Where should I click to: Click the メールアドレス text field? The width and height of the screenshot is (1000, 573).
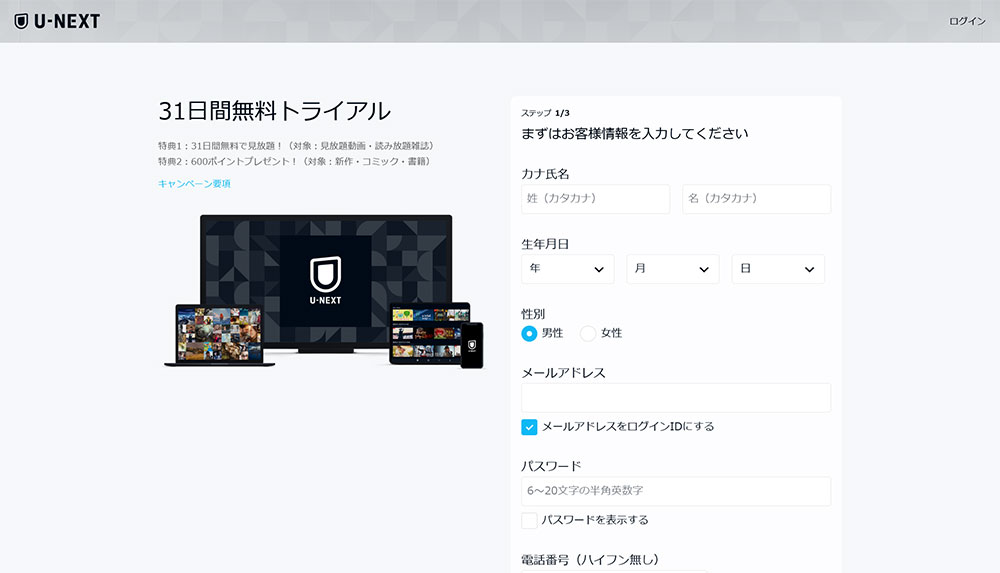675,398
